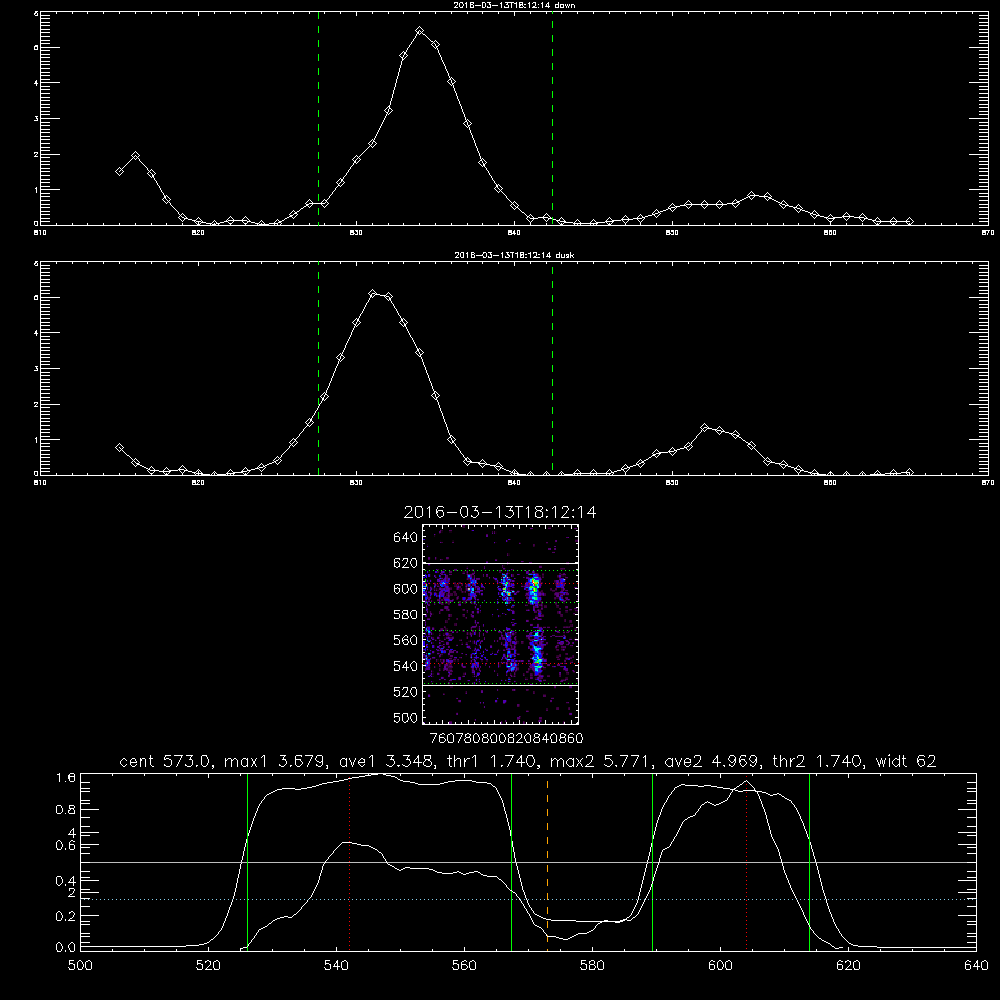The width and height of the screenshot is (1000, 1000).
Task: Select the red dotted marker near 604 in bottom plot
Action: tap(746, 862)
